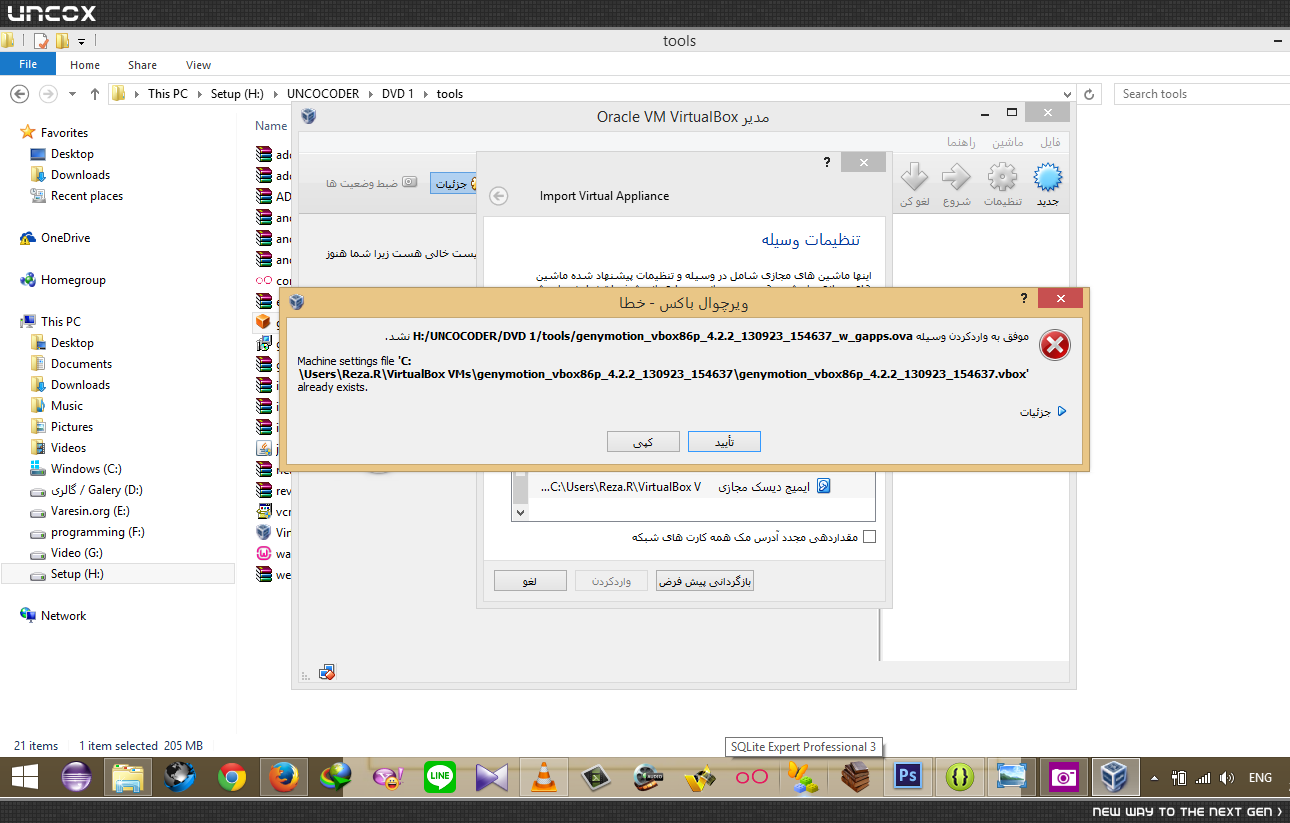The image size is (1290, 823).
Task: Click the help question mark in the error dialog
Action: (x=1023, y=299)
